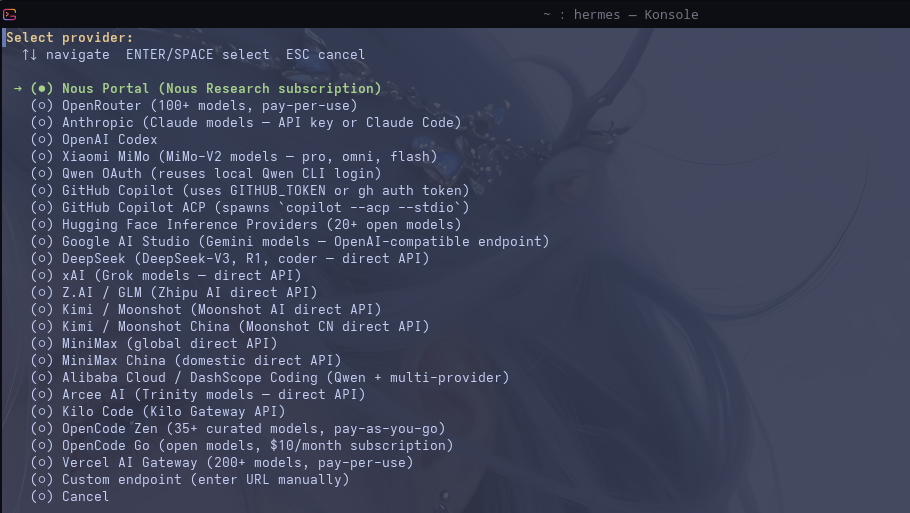Choose Custom endpoint to enter URL

pos(190,479)
